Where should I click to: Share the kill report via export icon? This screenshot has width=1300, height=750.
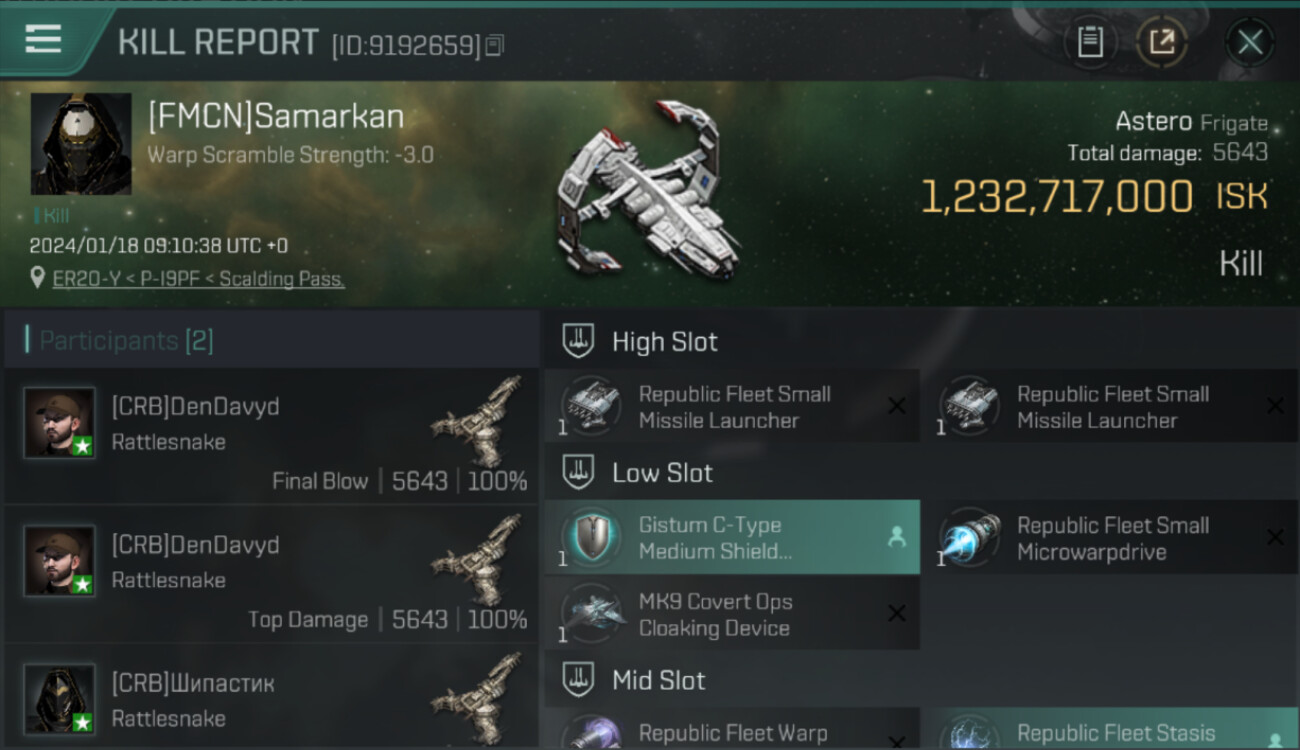[x=1162, y=42]
